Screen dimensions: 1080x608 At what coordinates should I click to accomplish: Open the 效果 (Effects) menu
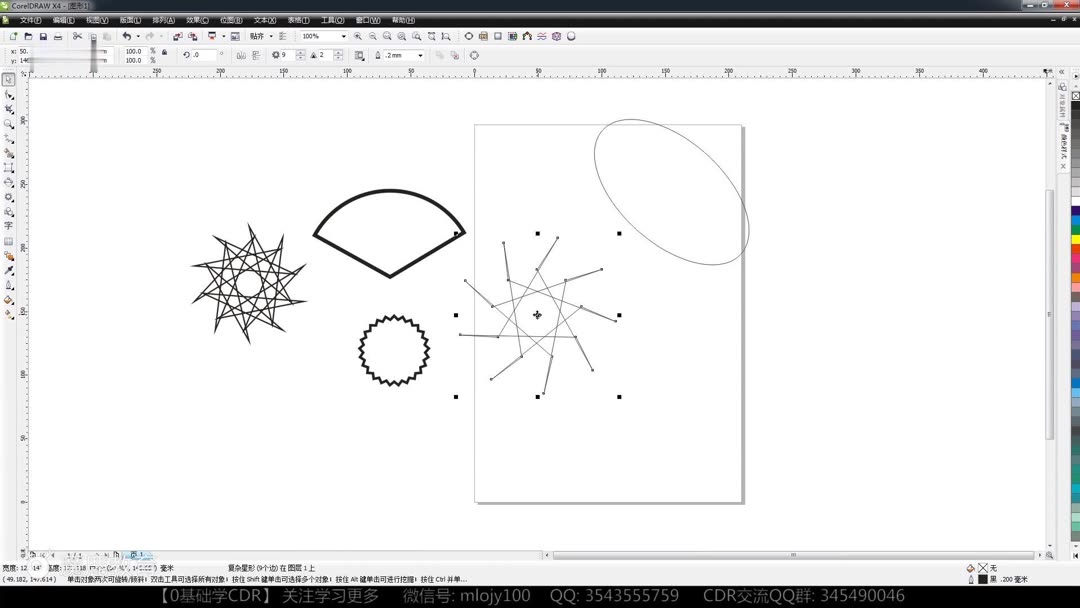(x=194, y=19)
